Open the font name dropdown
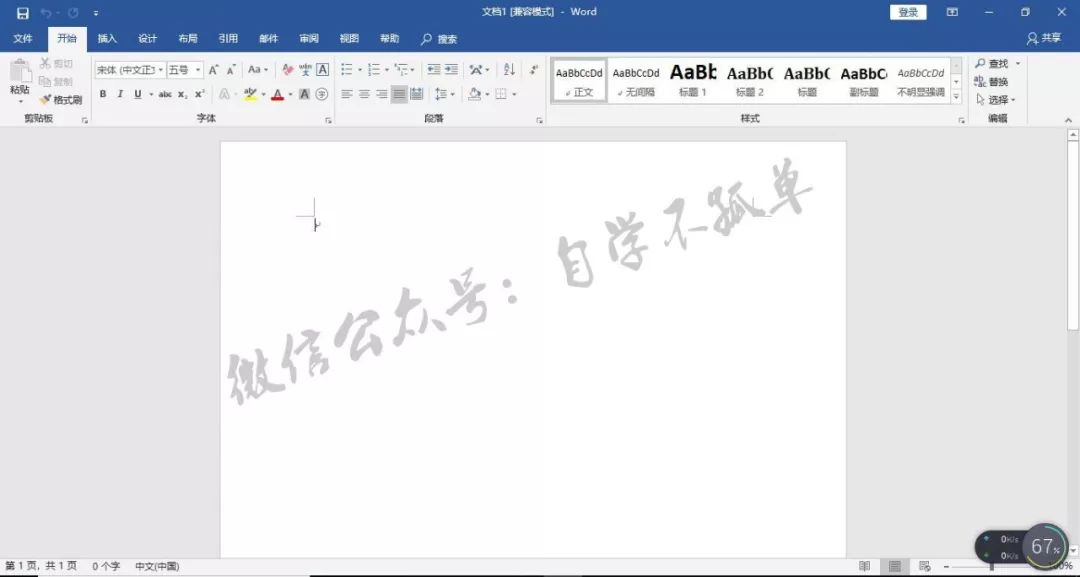 coord(160,70)
